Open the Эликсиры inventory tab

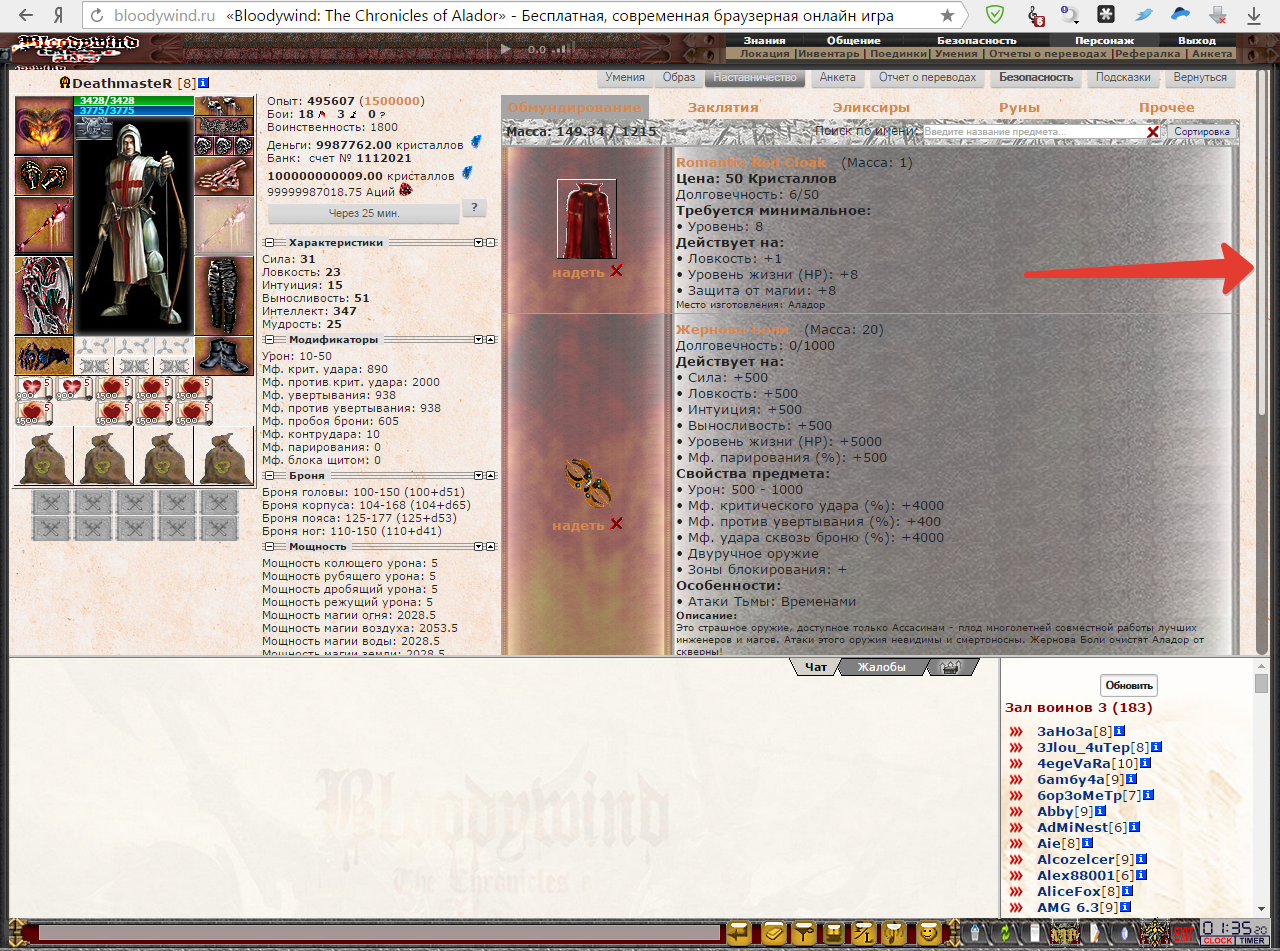[871, 107]
